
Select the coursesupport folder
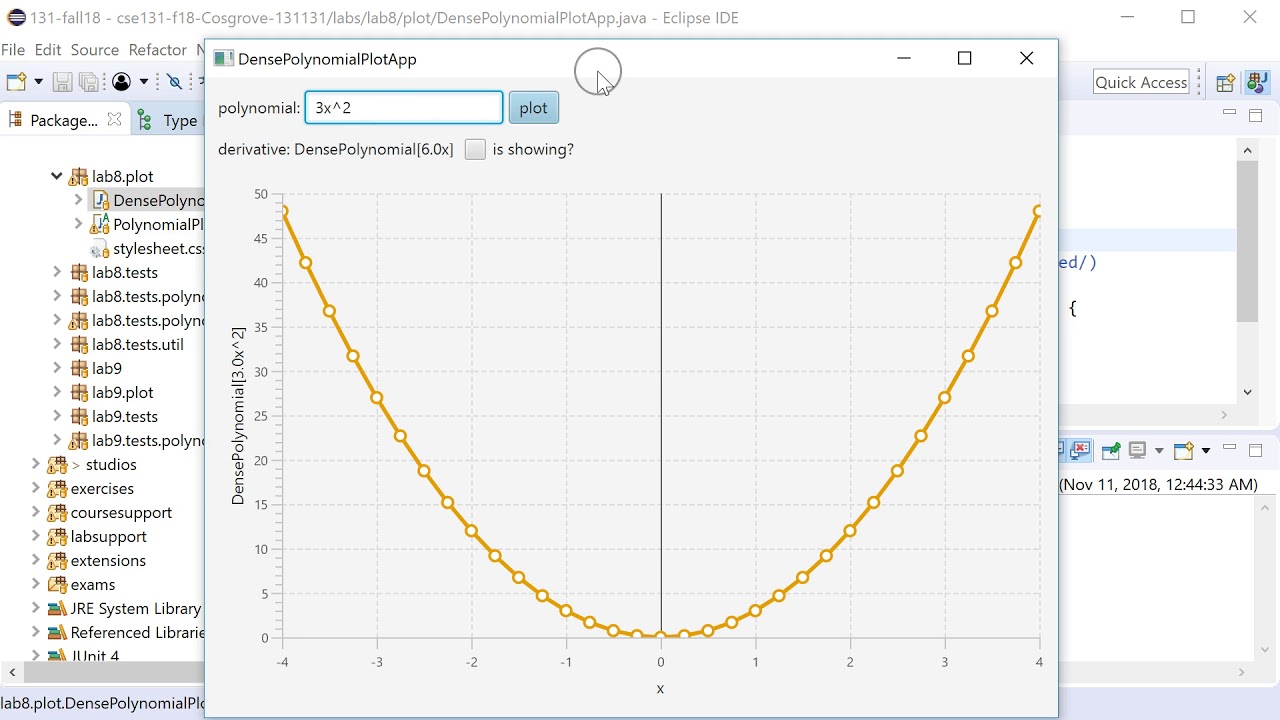121,512
